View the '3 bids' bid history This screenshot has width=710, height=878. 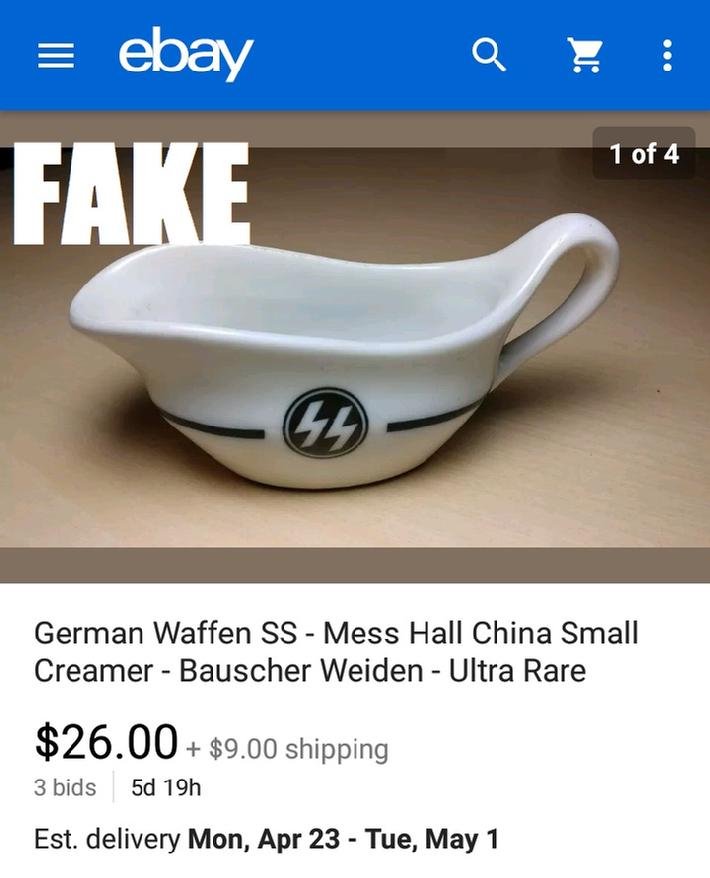65,787
